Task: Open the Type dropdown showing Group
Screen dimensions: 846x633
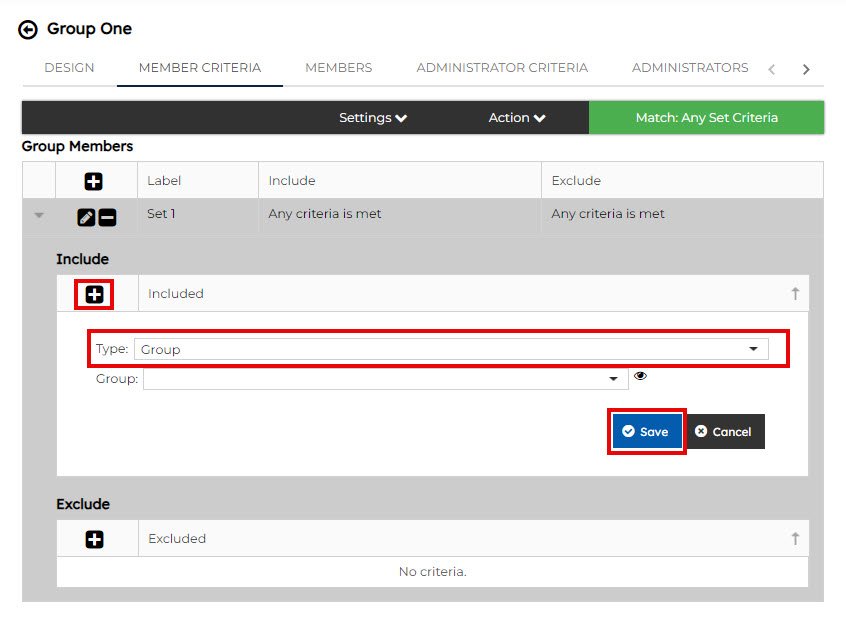Action: click(451, 349)
